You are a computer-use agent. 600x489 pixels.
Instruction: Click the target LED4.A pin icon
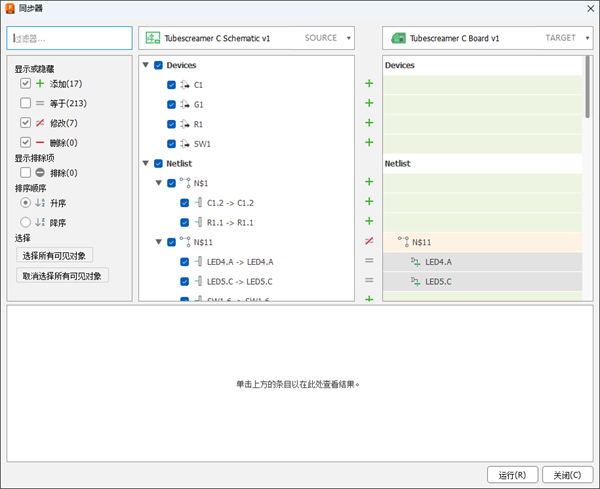(416, 262)
